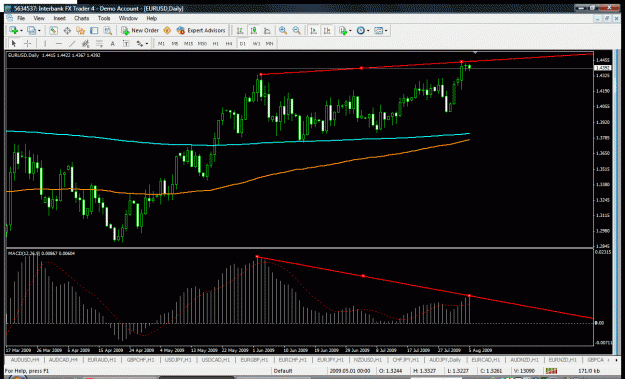The width and height of the screenshot is (625, 379).
Task: Select the Horizontal Line drawing tool
Action: pyautogui.click(x=59, y=43)
